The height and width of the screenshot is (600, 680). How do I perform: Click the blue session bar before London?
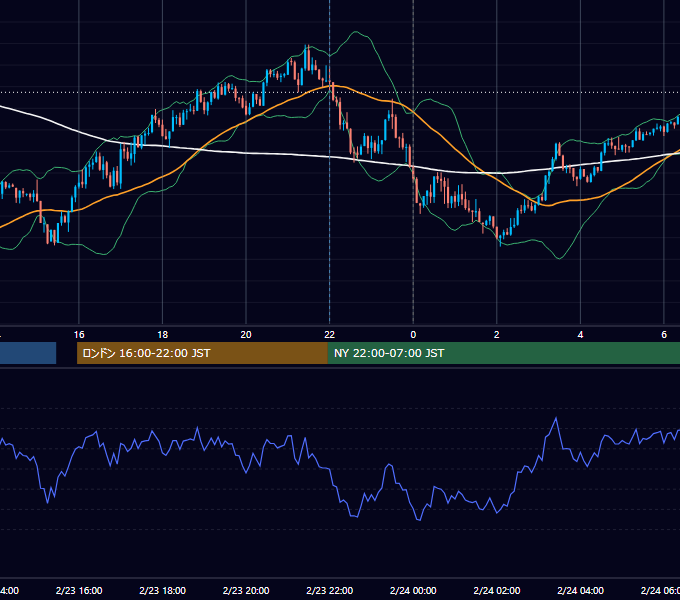(28, 353)
